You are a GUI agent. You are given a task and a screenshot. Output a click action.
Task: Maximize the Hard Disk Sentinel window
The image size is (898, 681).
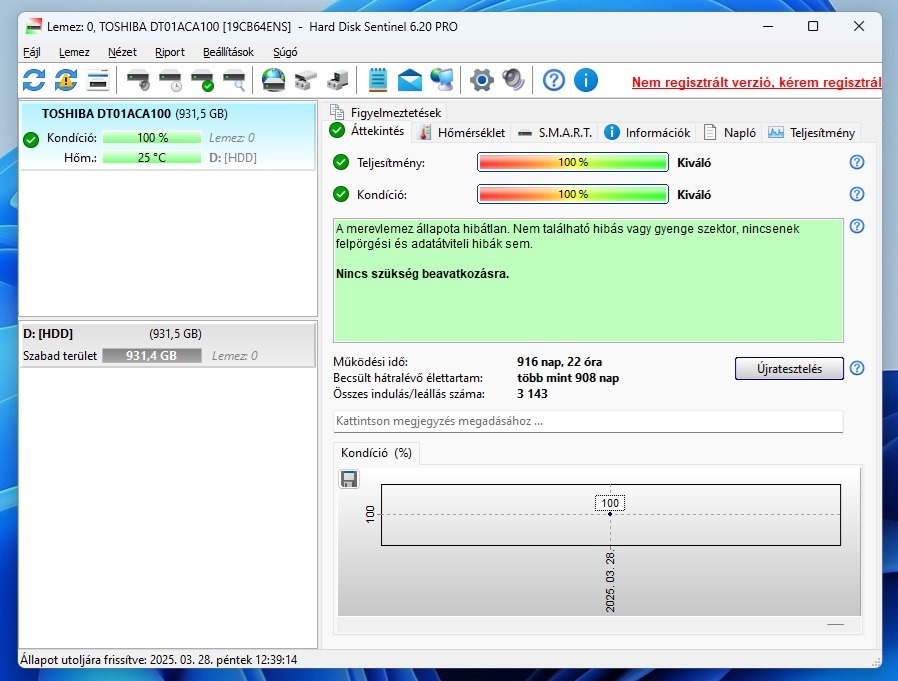coord(813,26)
